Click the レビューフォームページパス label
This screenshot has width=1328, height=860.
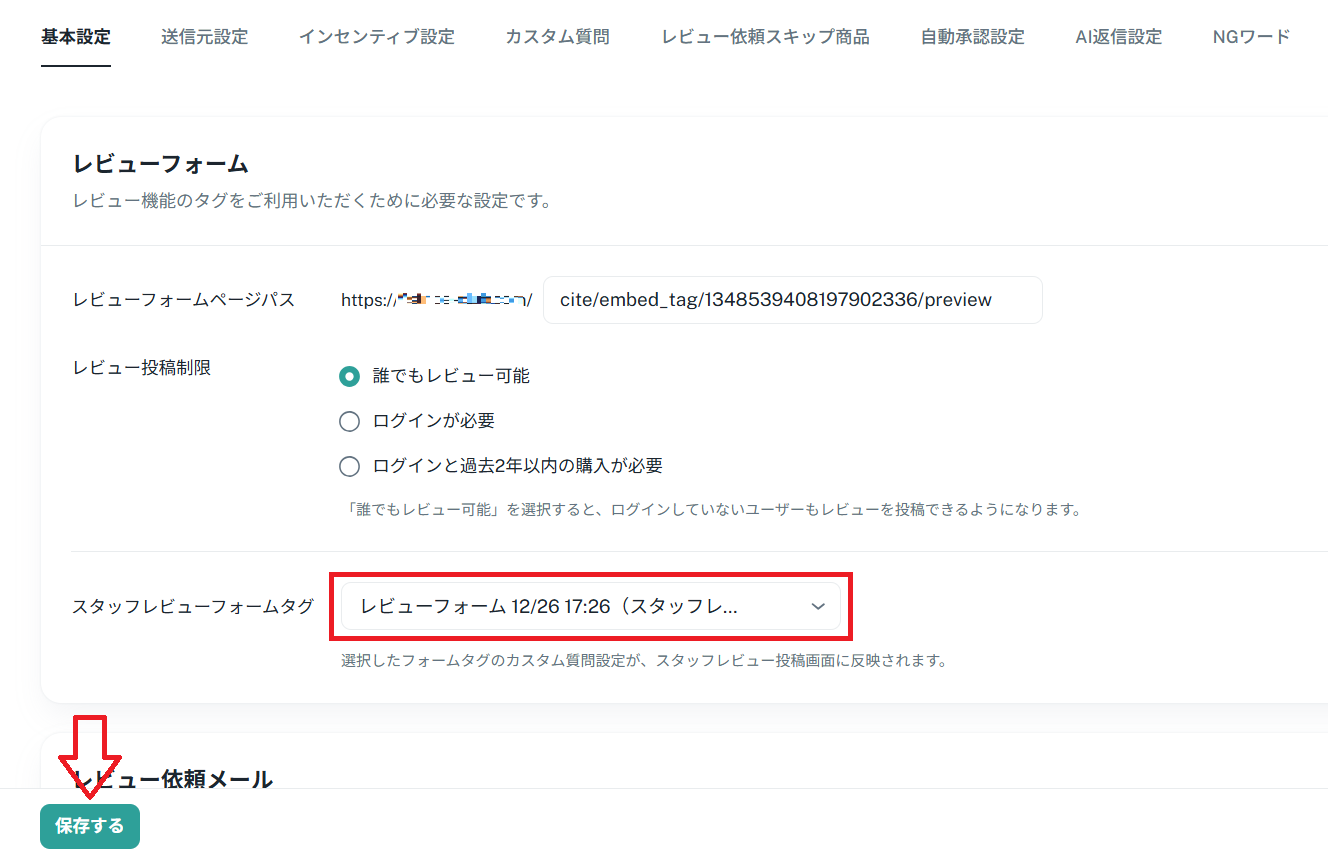pos(183,300)
